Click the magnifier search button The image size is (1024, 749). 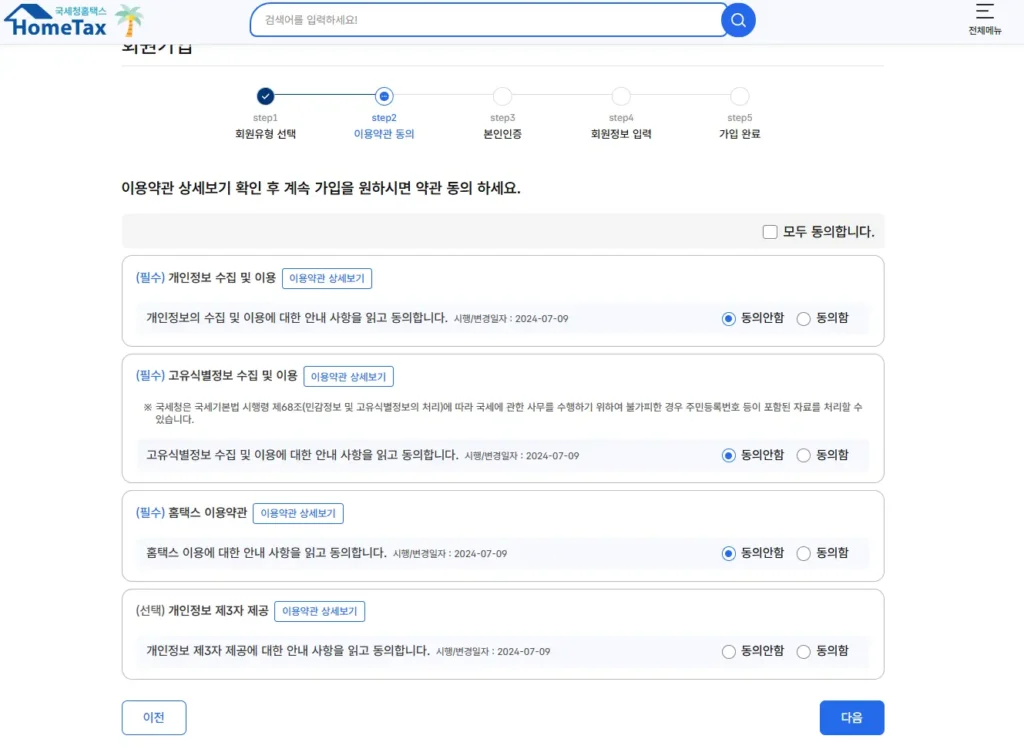pyautogui.click(x=738, y=20)
